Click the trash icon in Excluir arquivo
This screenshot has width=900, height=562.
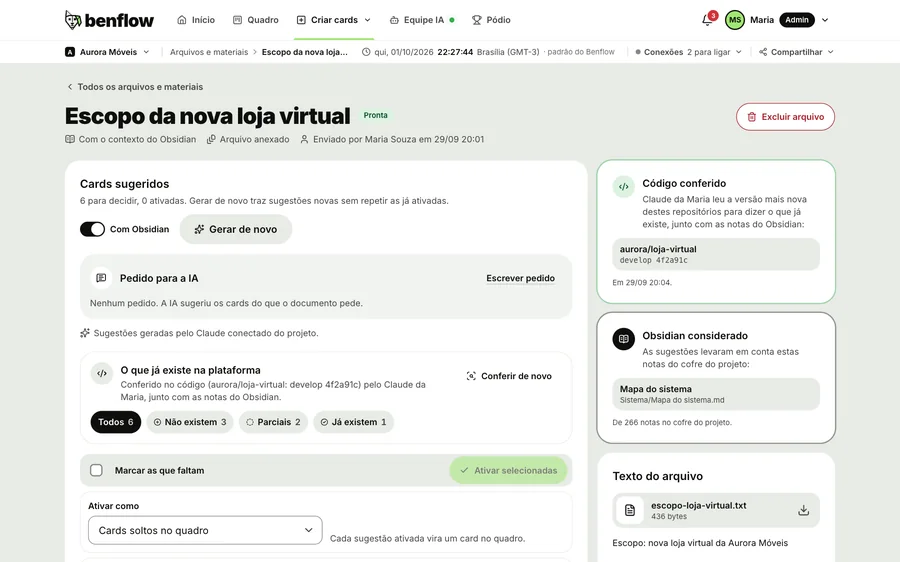pos(751,117)
